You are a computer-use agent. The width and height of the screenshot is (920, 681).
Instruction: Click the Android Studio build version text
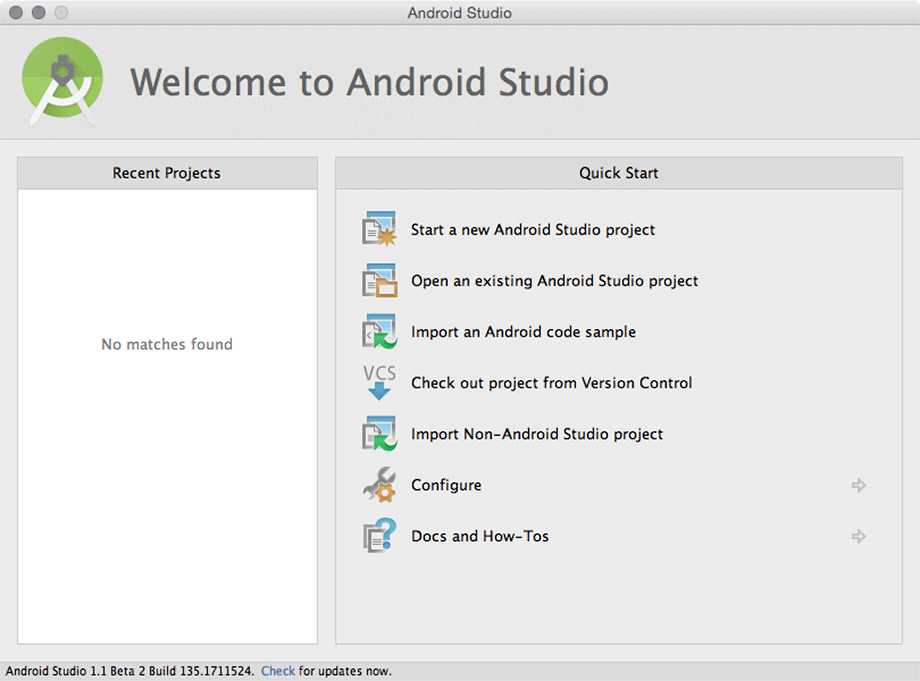coord(130,671)
